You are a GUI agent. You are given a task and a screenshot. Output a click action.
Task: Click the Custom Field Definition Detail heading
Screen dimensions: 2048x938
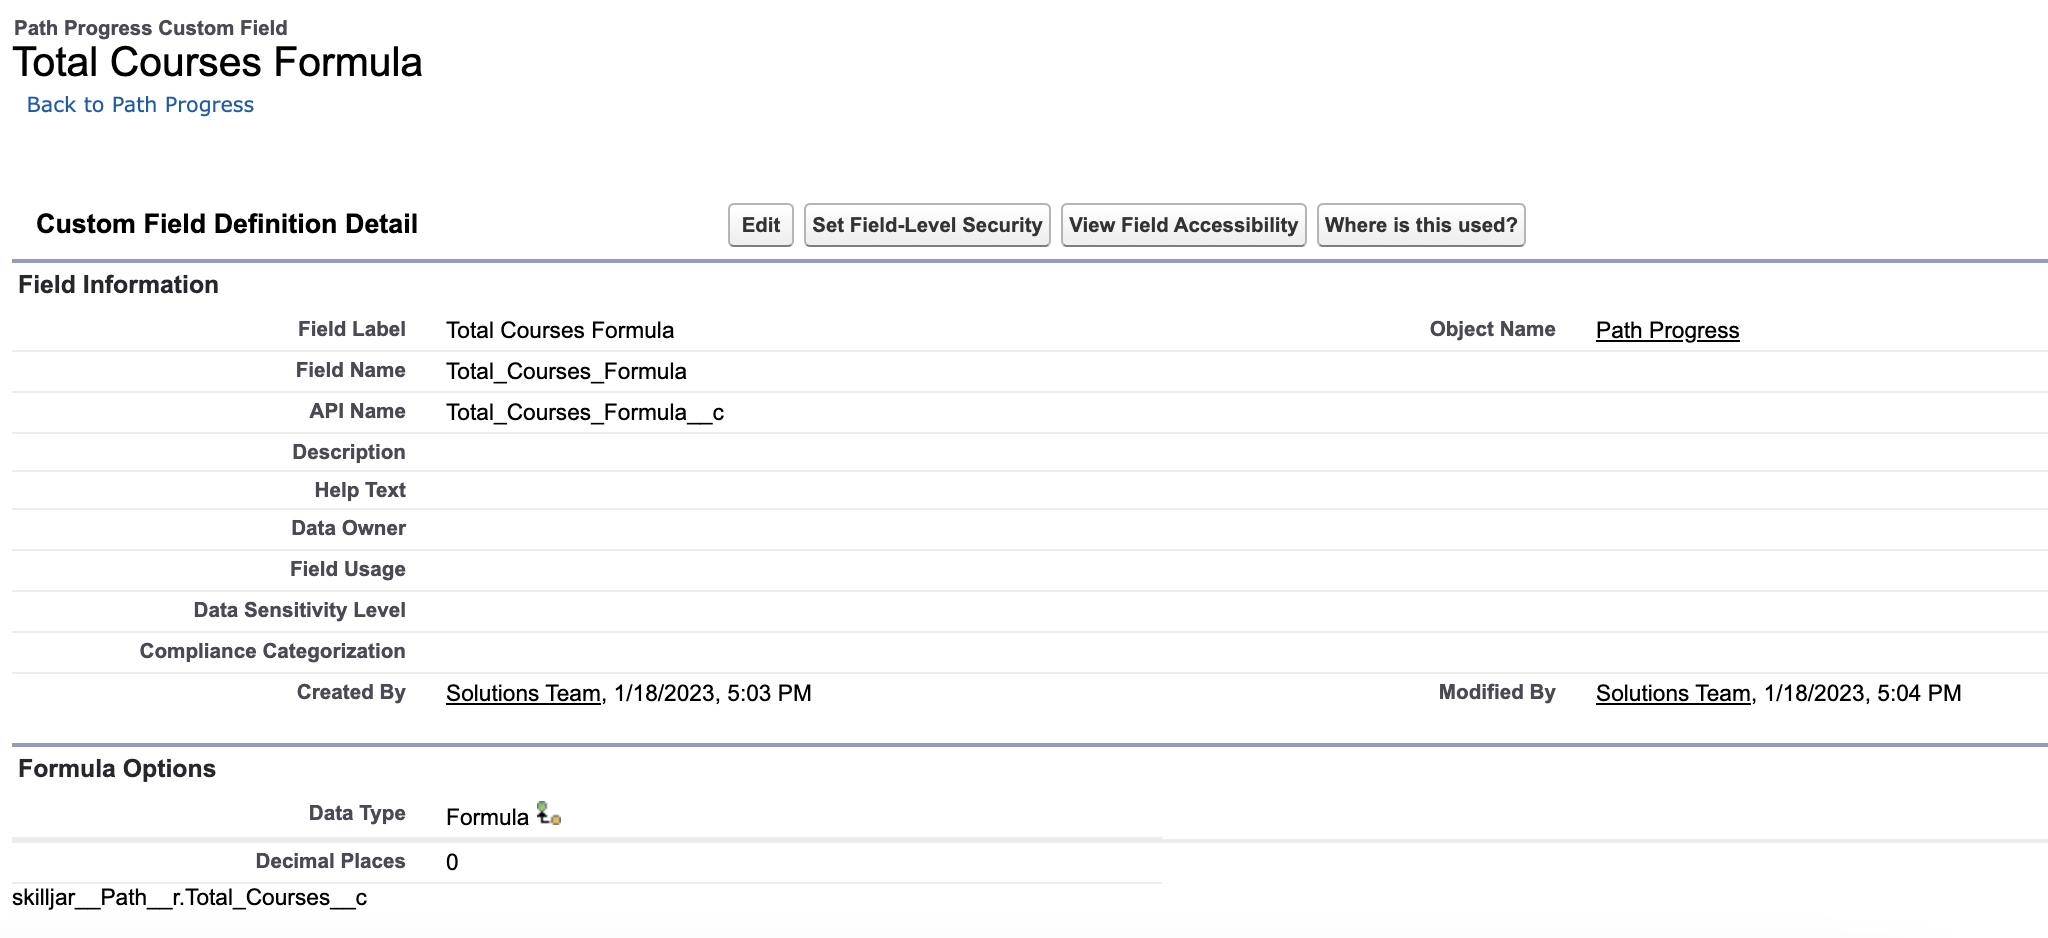pyautogui.click(x=227, y=224)
